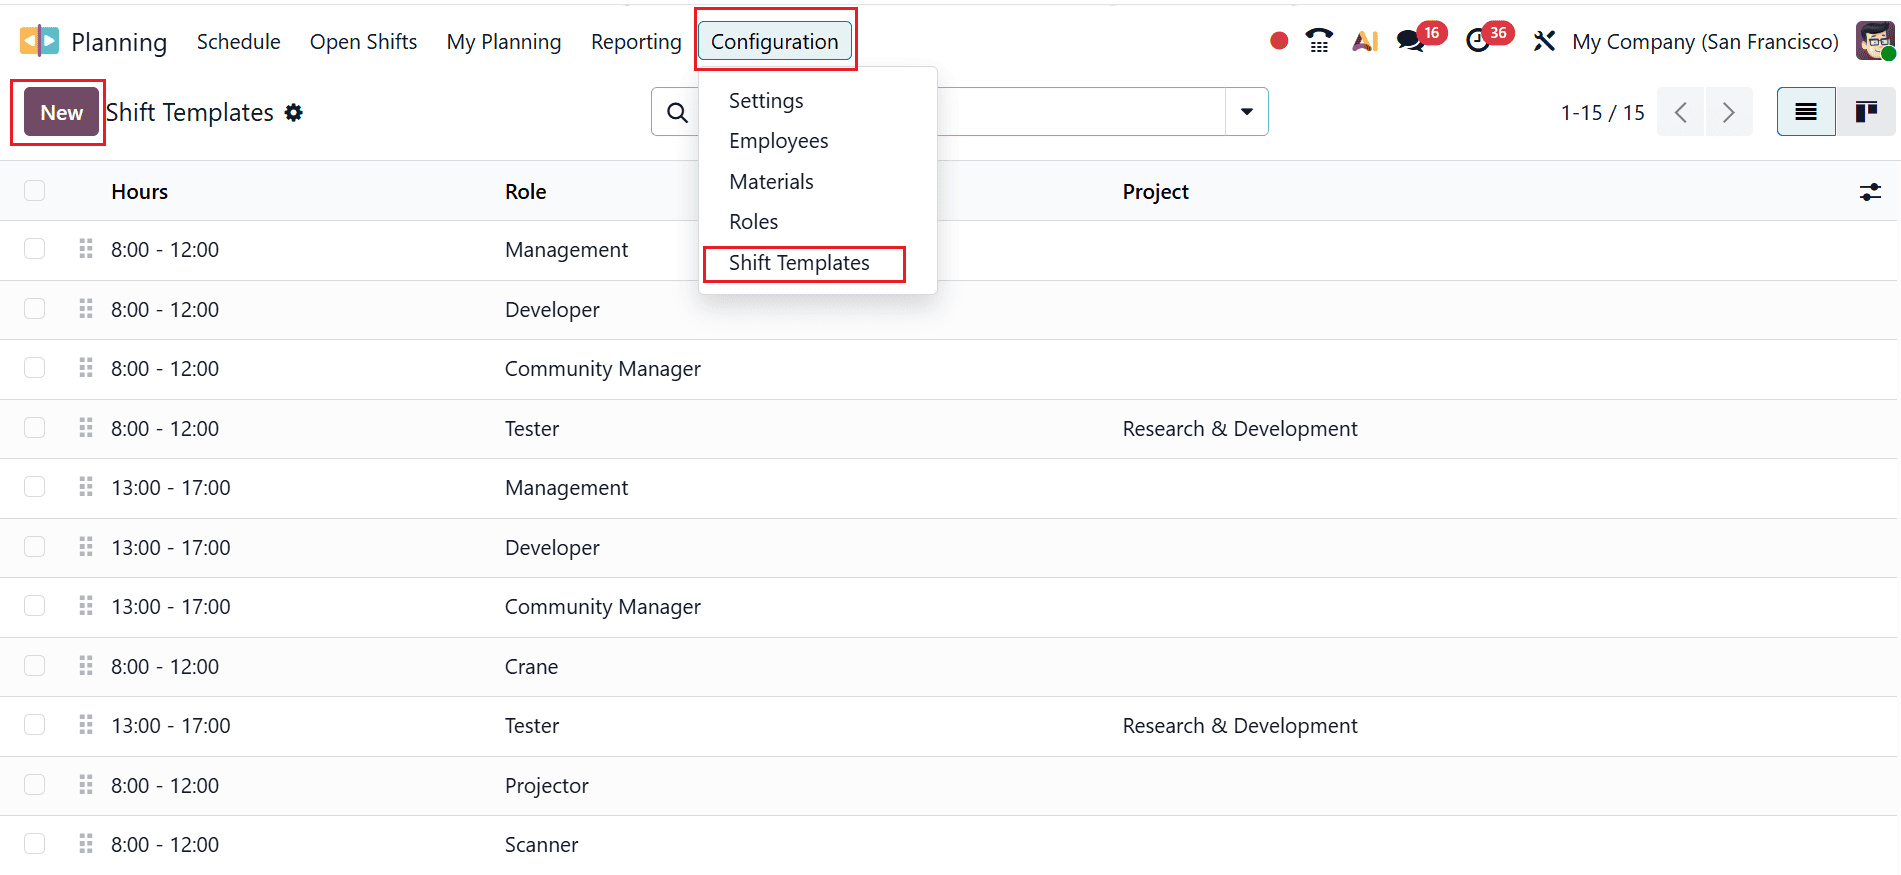Open the My Planning menu

click(504, 42)
